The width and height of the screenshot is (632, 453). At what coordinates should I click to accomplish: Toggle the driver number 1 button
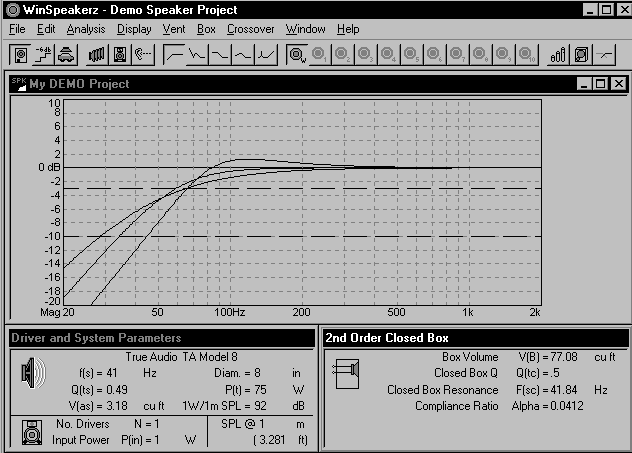[x=320, y=53]
